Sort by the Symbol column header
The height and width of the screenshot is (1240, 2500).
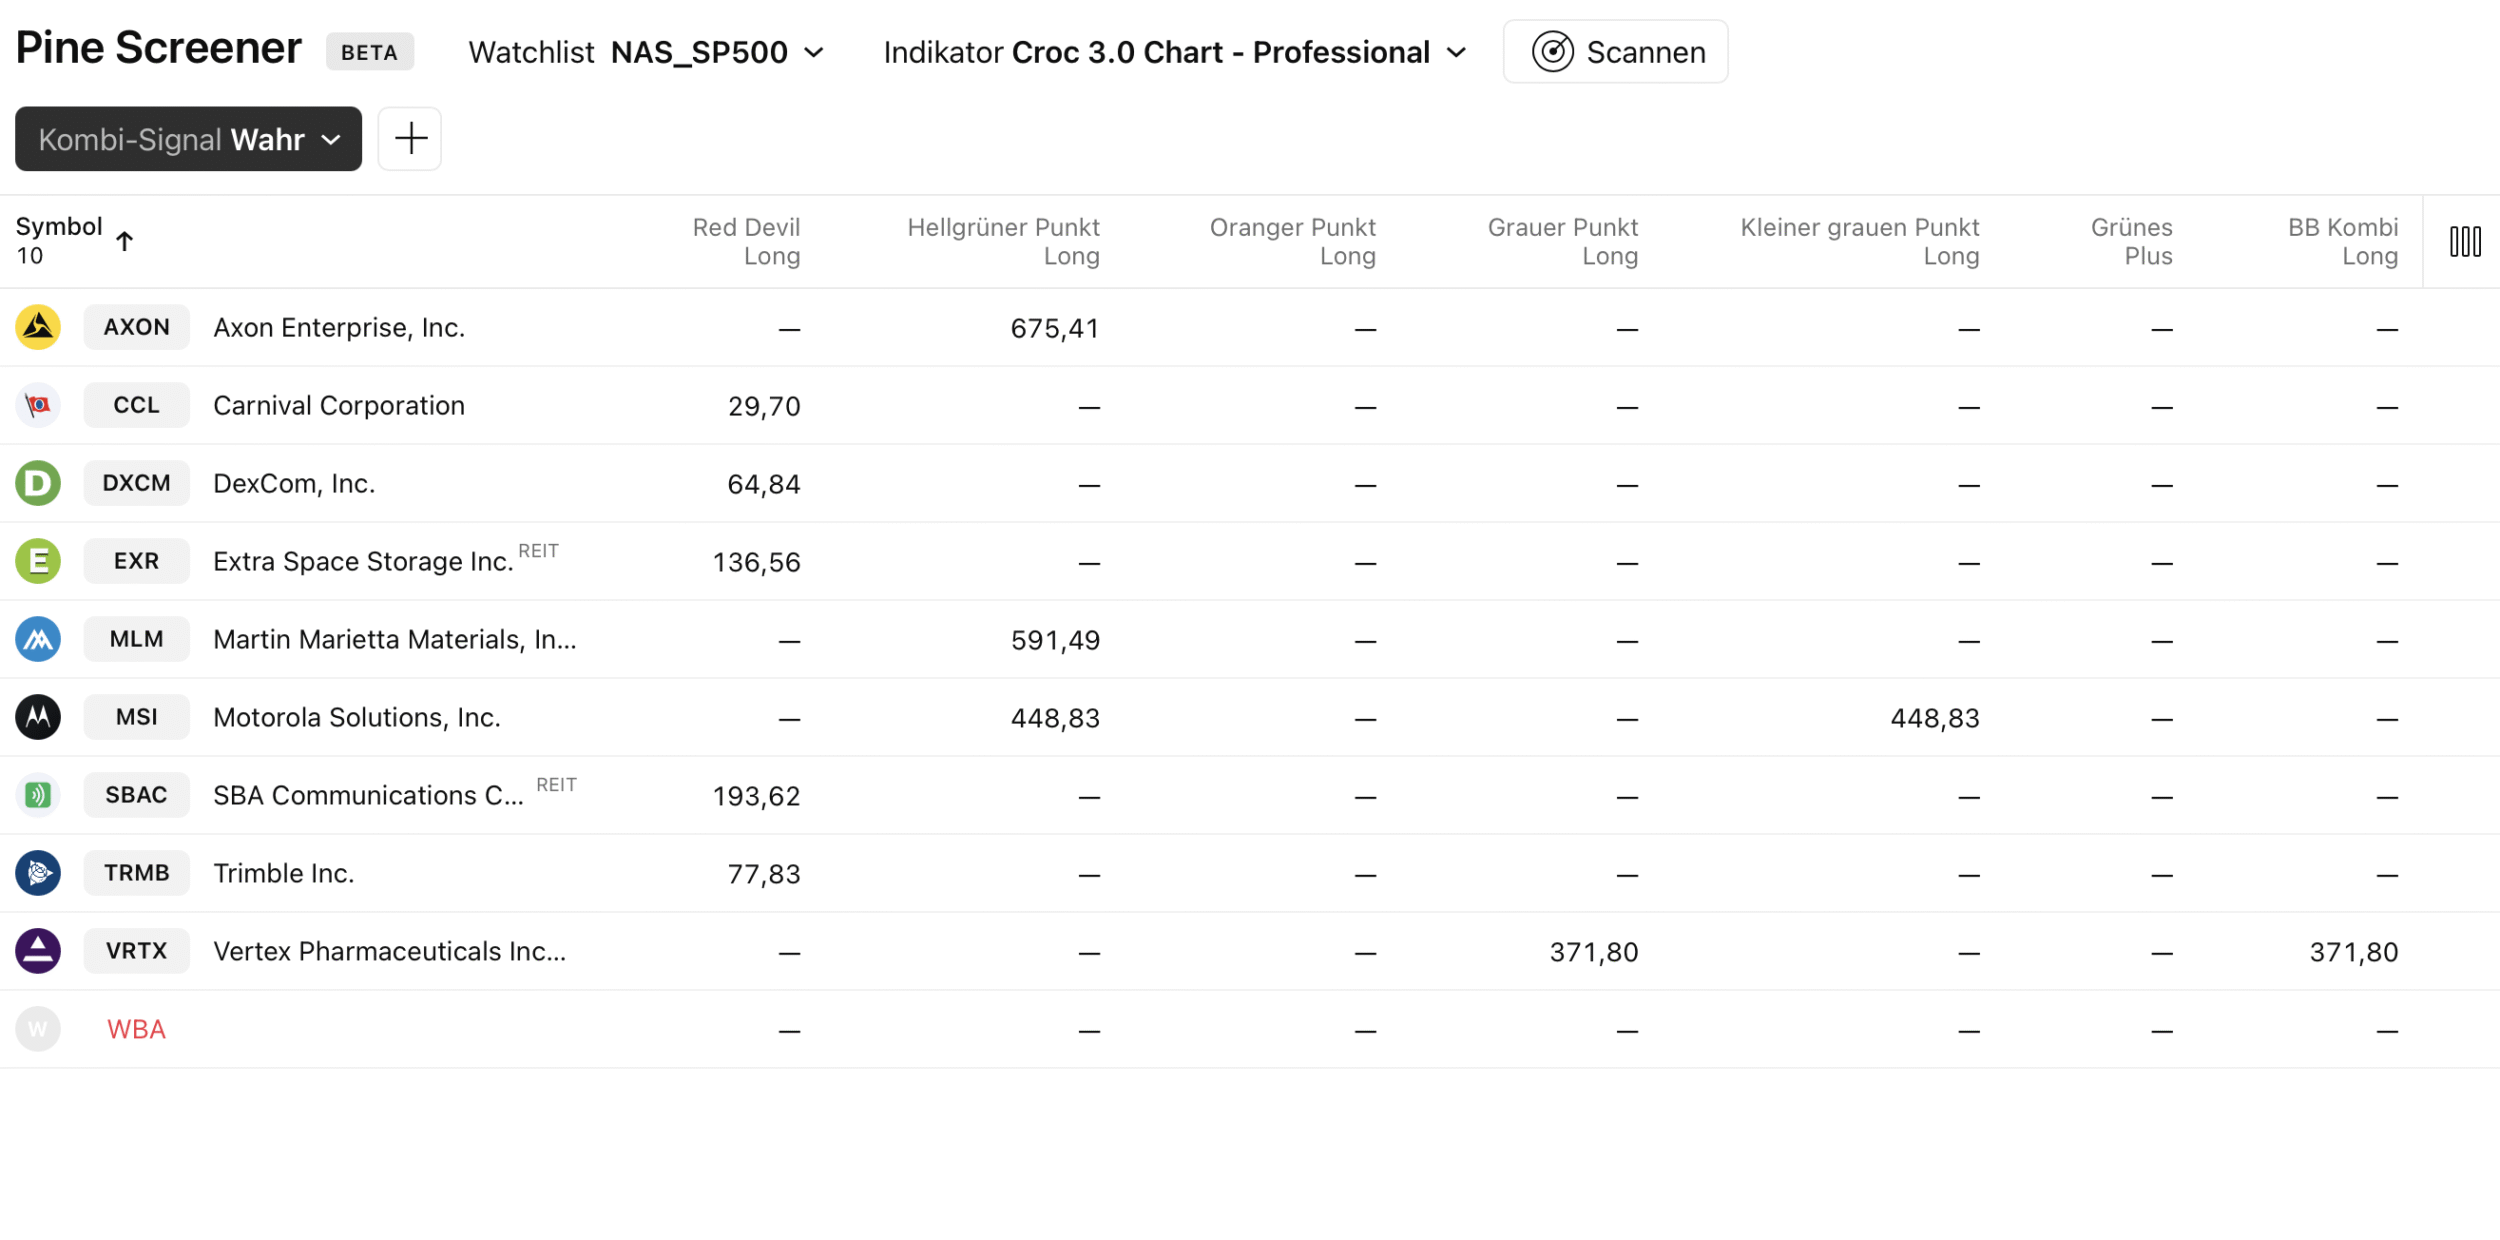(60, 227)
